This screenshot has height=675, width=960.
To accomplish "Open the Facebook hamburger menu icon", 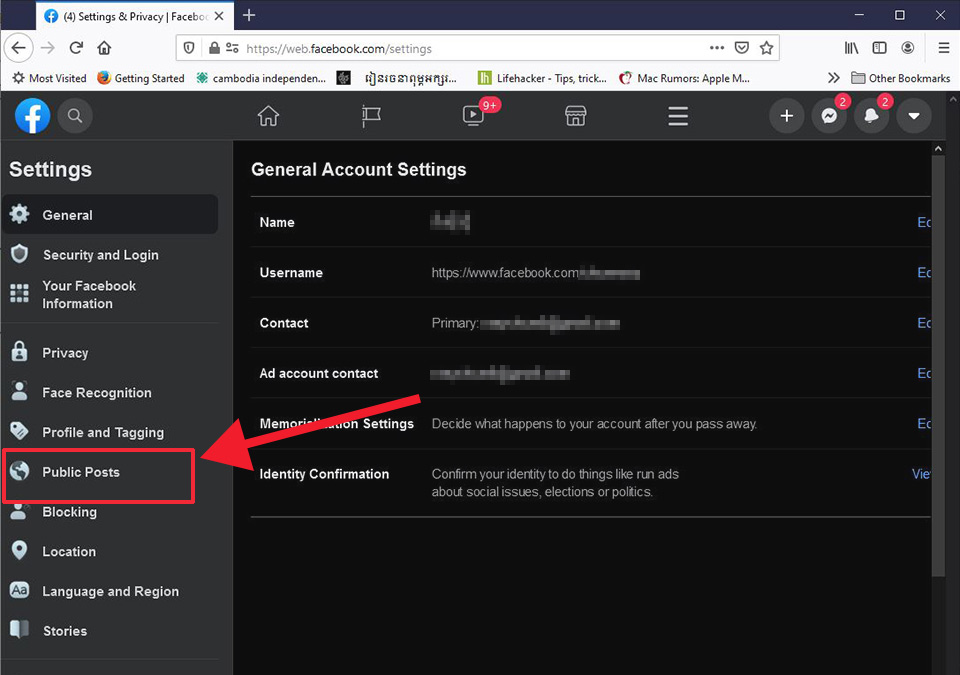I will [678, 116].
